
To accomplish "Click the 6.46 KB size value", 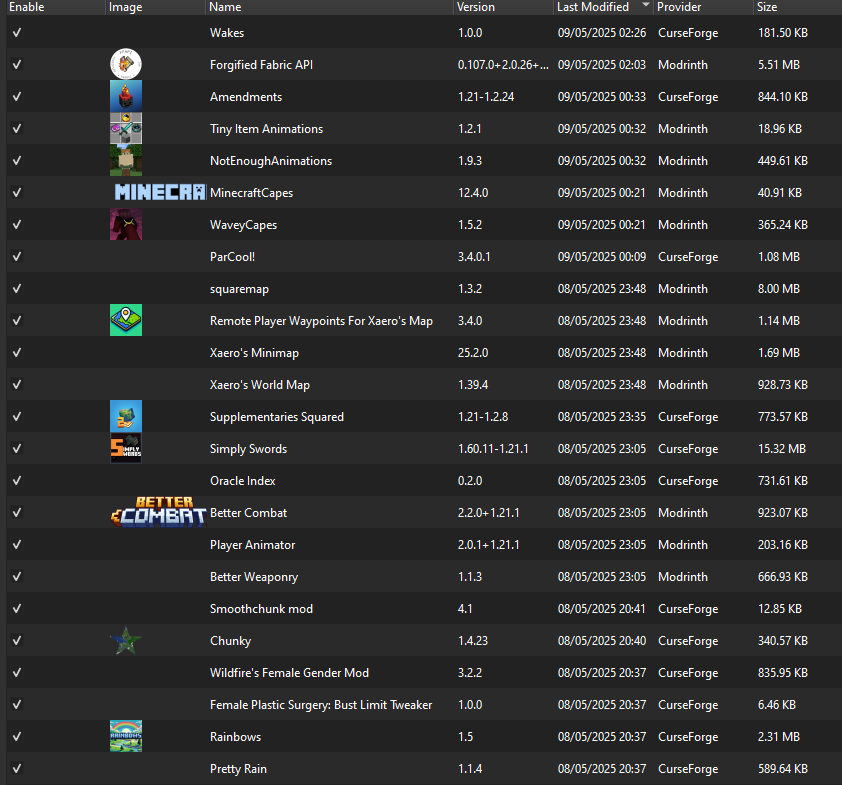I will pyautogui.click(x=776, y=705).
